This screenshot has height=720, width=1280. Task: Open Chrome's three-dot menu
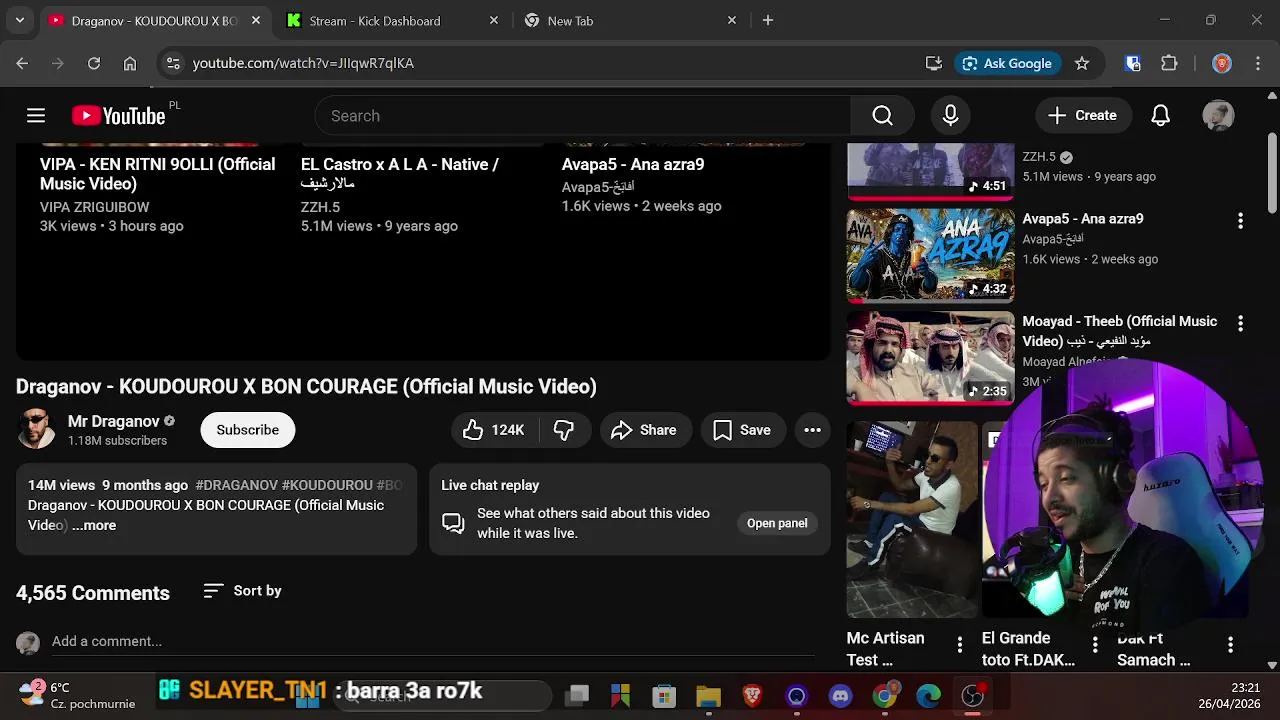pos(1257,63)
